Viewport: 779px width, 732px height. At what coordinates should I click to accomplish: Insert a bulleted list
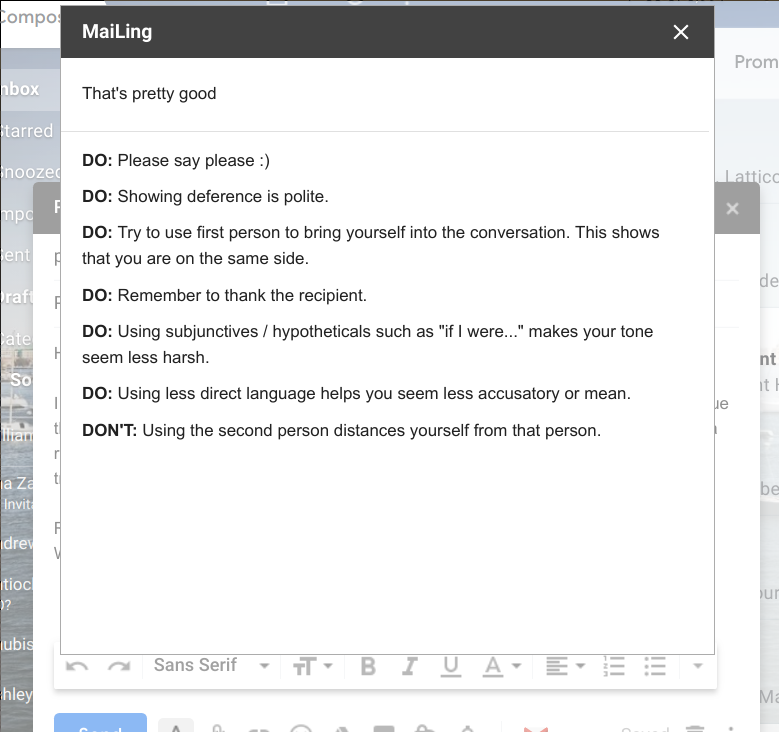655,666
